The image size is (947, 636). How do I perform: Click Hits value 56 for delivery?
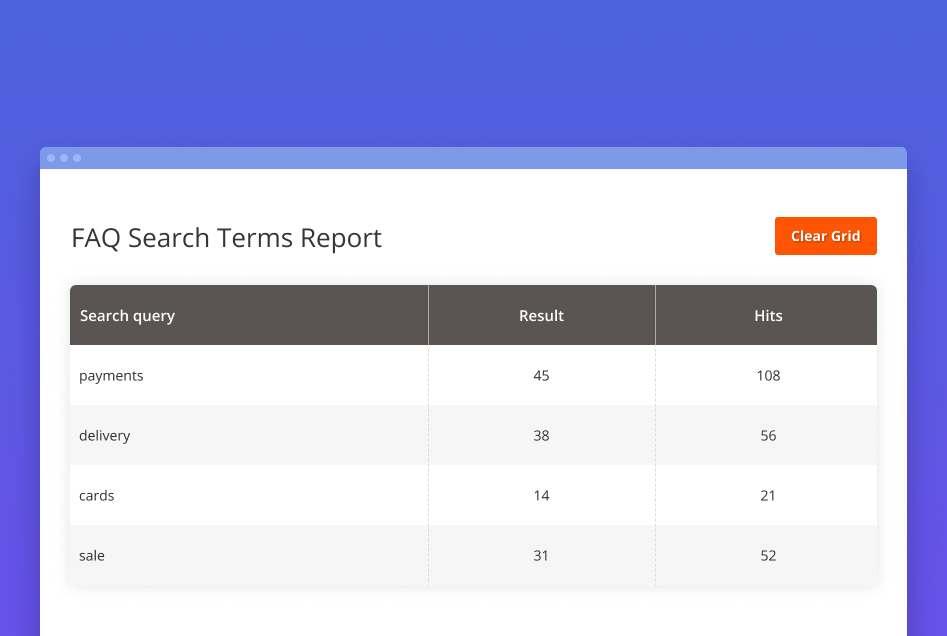[768, 436]
